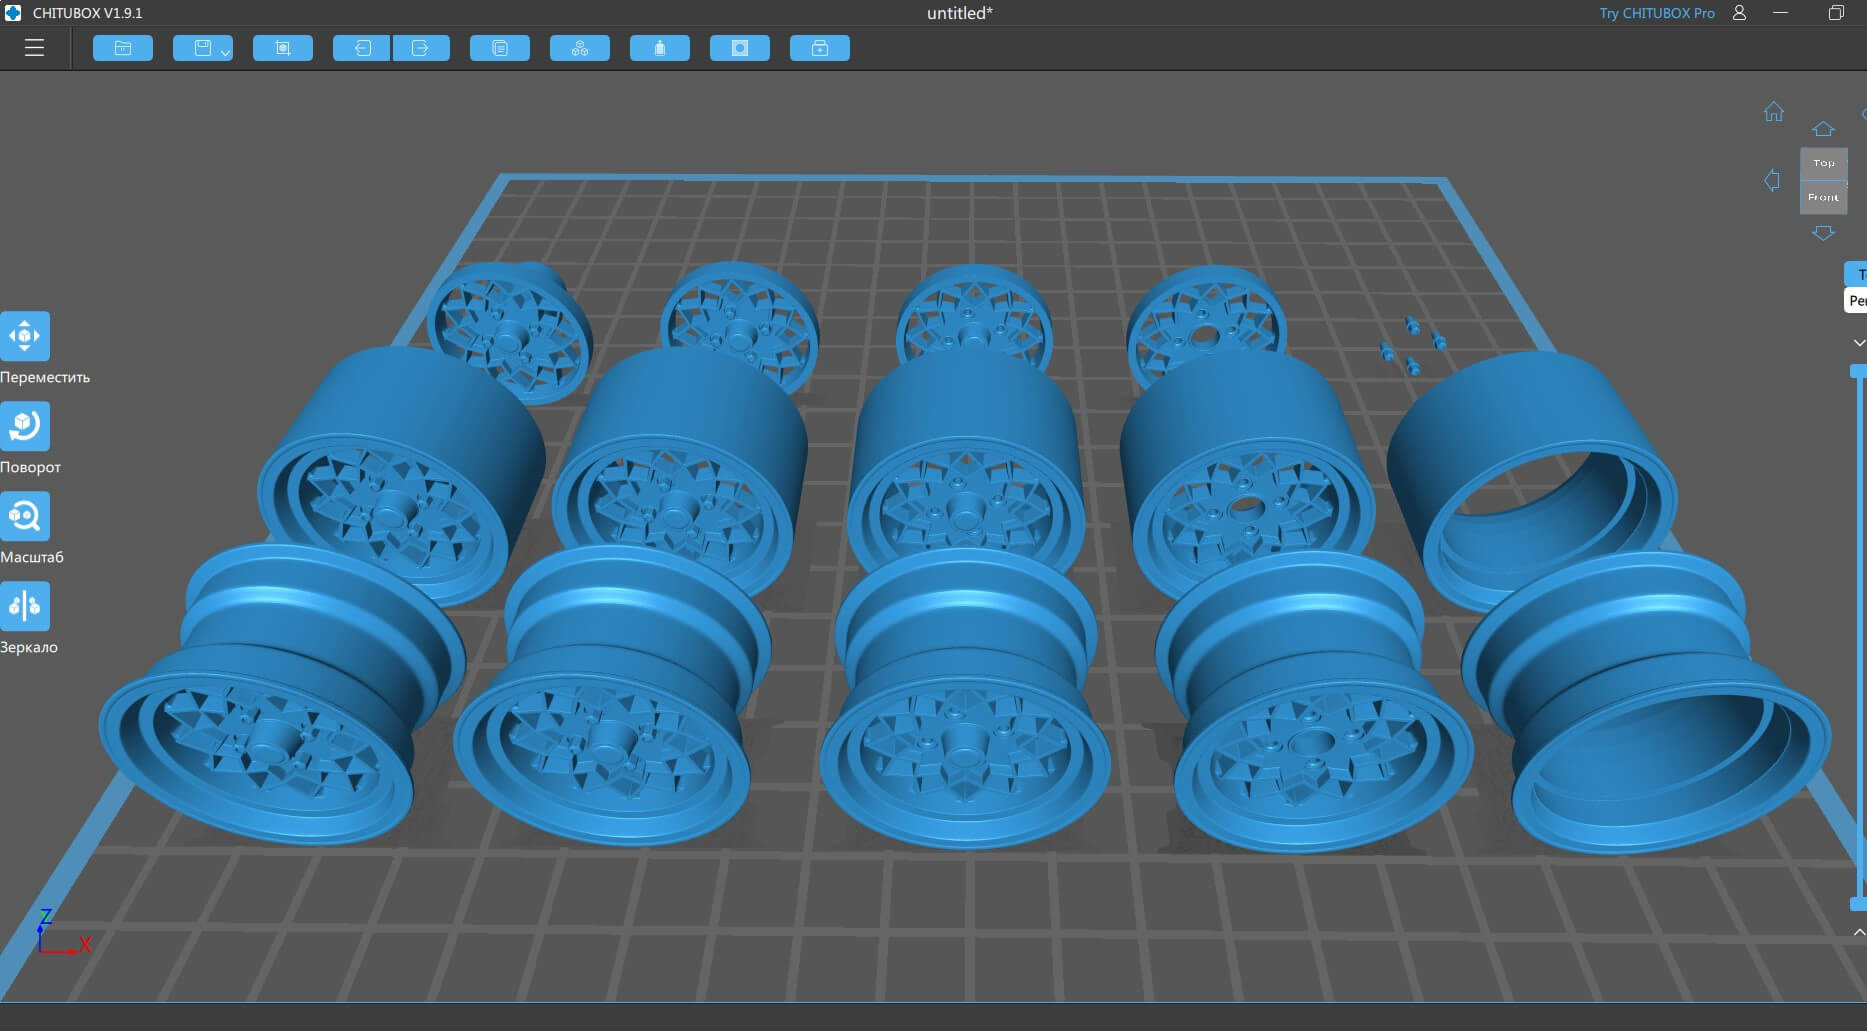Viewport: 1867px width, 1031px height.
Task: Select the Поворот (rotate) tool
Action: click(25, 426)
